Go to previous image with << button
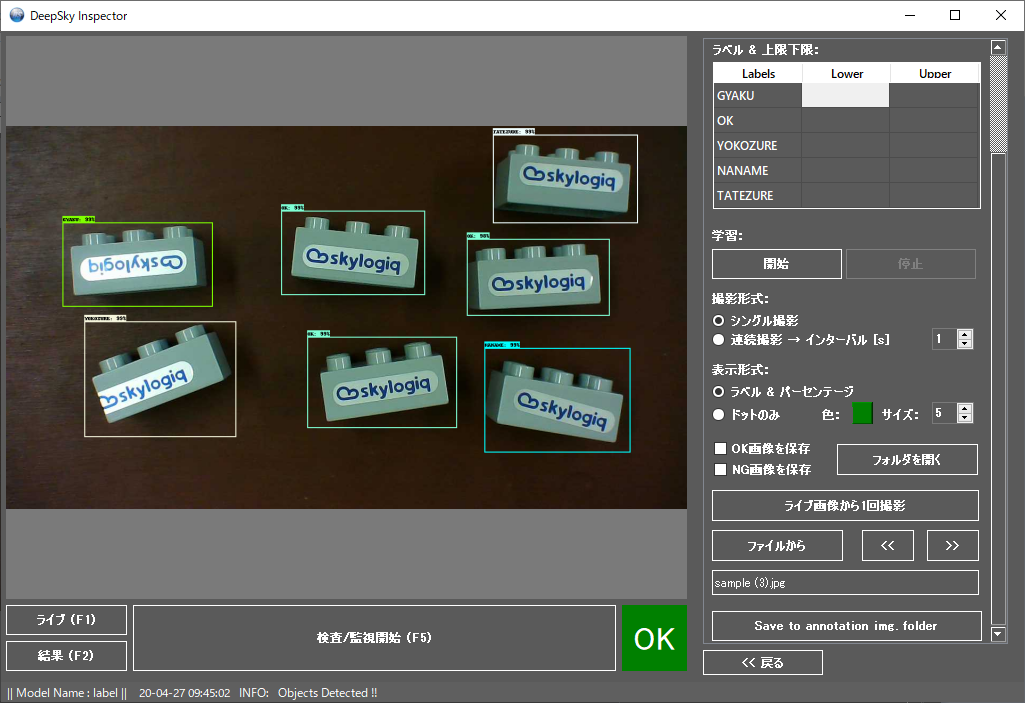The width and height of the screenshot is (1025, 703). [888, 545]
